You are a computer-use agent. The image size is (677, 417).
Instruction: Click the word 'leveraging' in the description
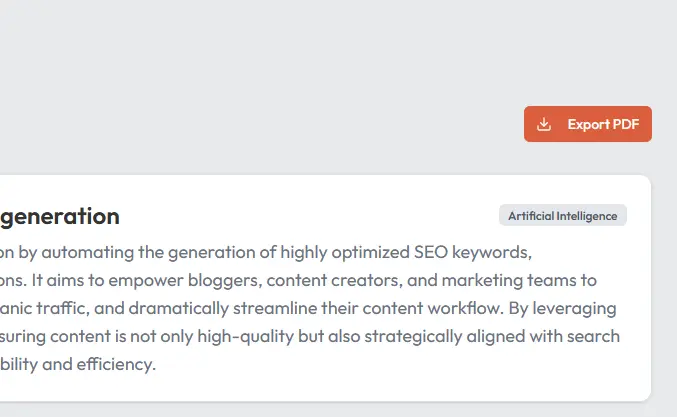click(x=576, y=308)
